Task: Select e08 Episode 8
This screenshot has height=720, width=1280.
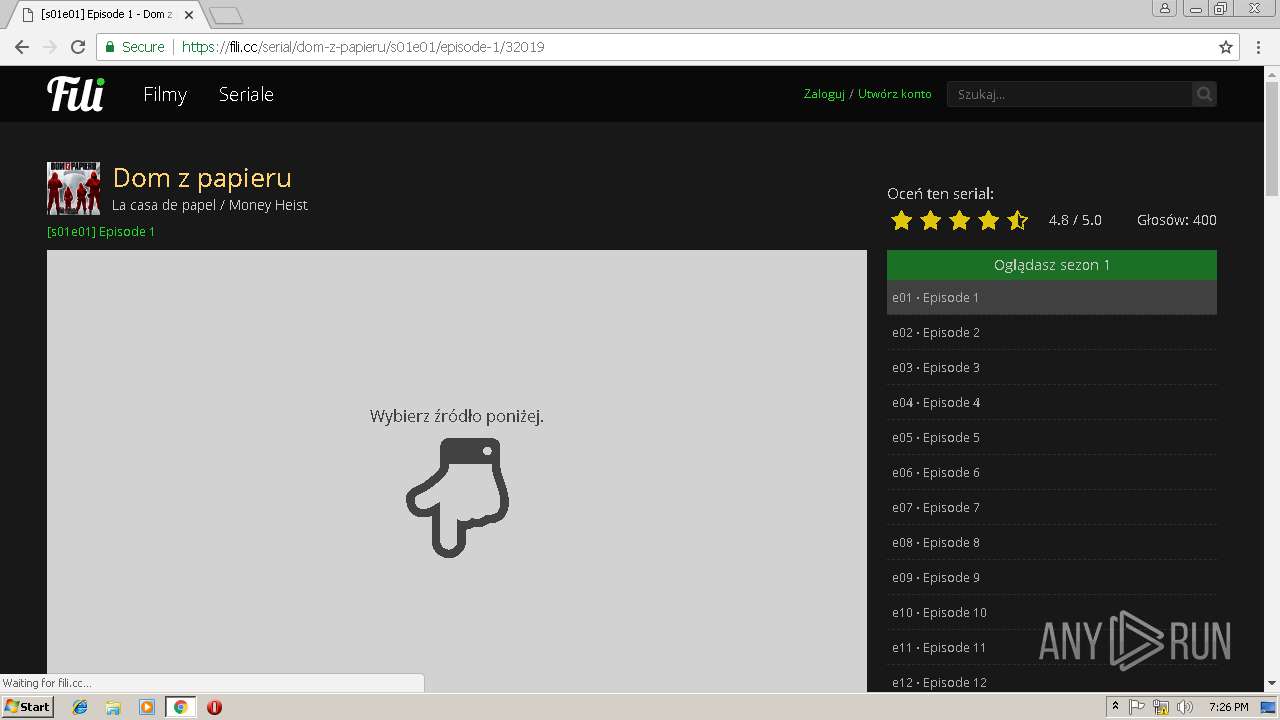Action: (x=1052, y=542)
